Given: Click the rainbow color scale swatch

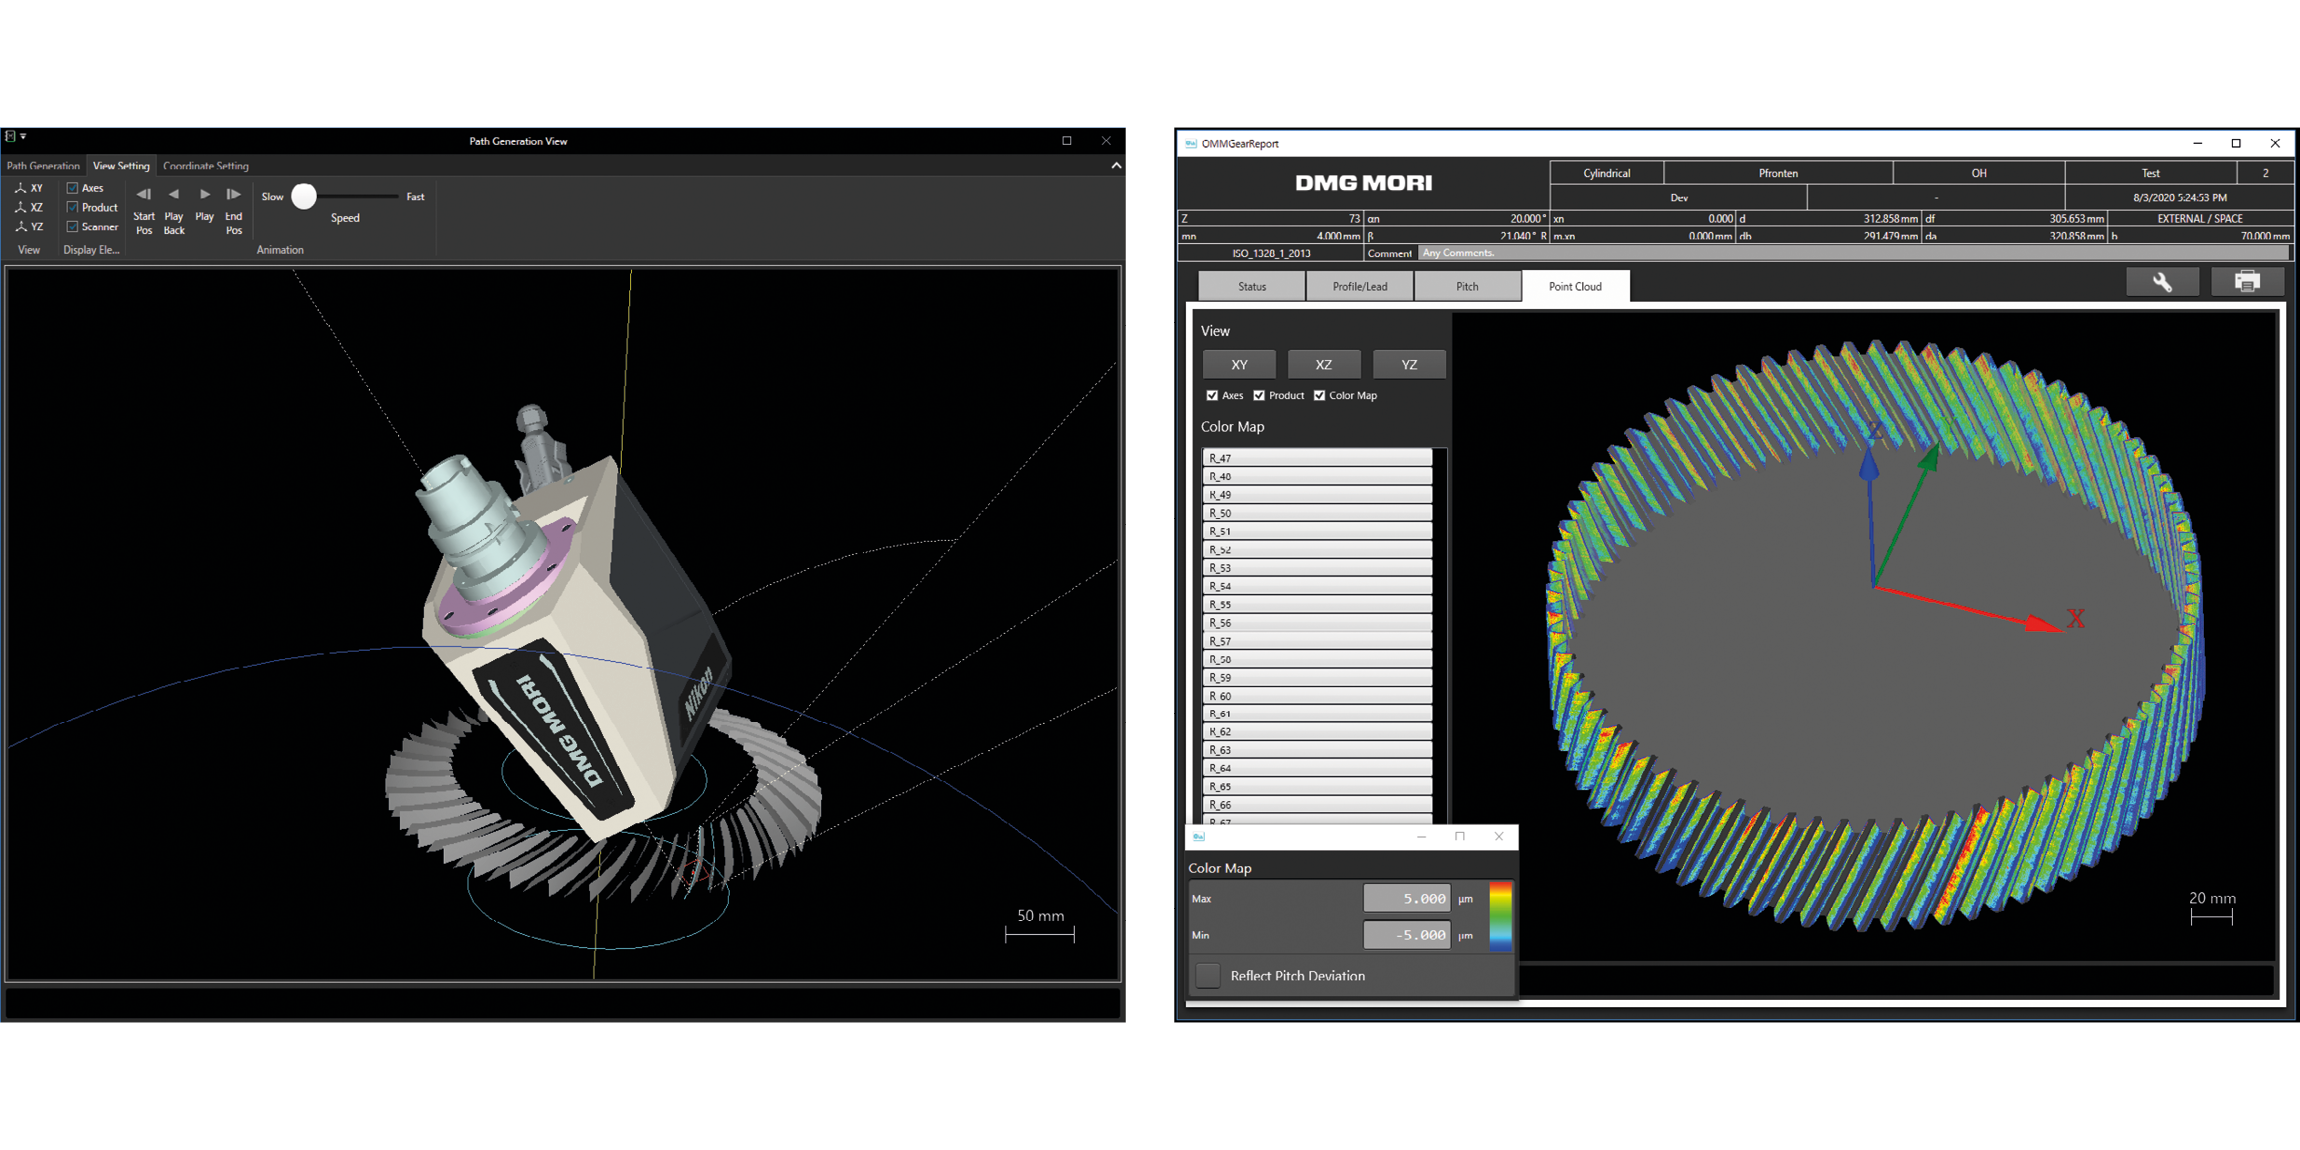Looking at the screenshot, I should (x=1500, y=916).
